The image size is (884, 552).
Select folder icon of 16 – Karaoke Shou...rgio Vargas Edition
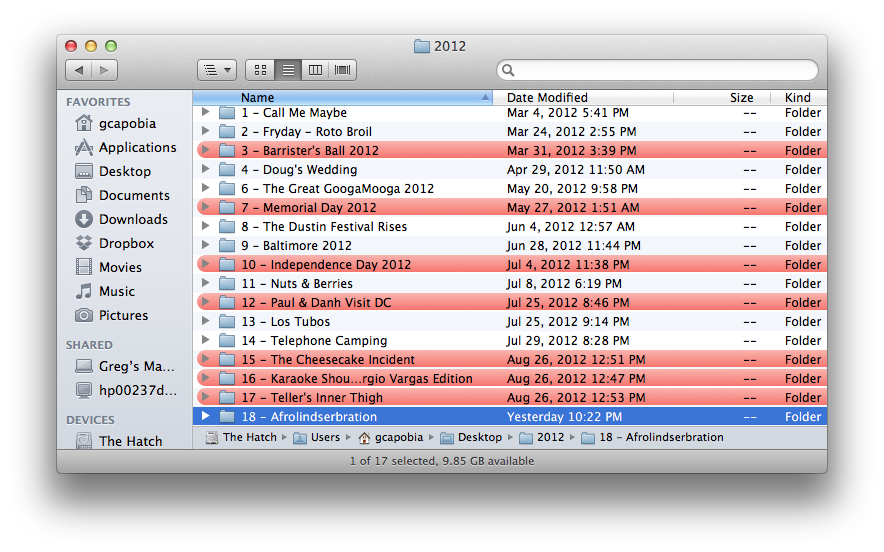pyautogui.click(x=227, y=378)
